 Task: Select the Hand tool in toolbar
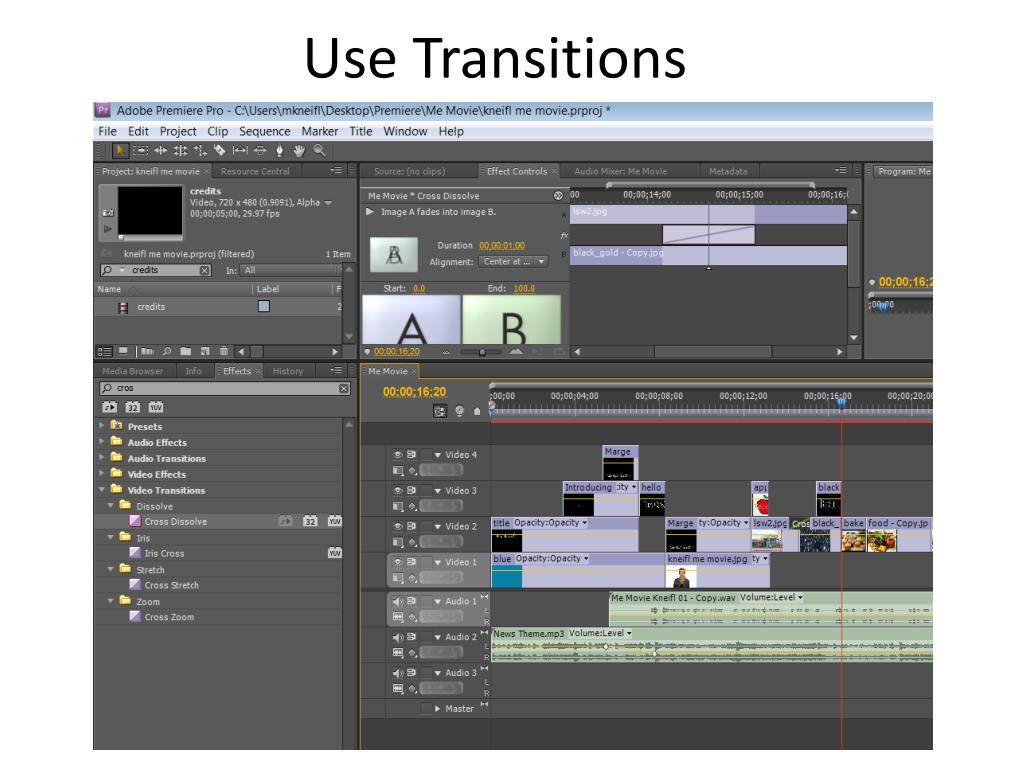[300, 151]
